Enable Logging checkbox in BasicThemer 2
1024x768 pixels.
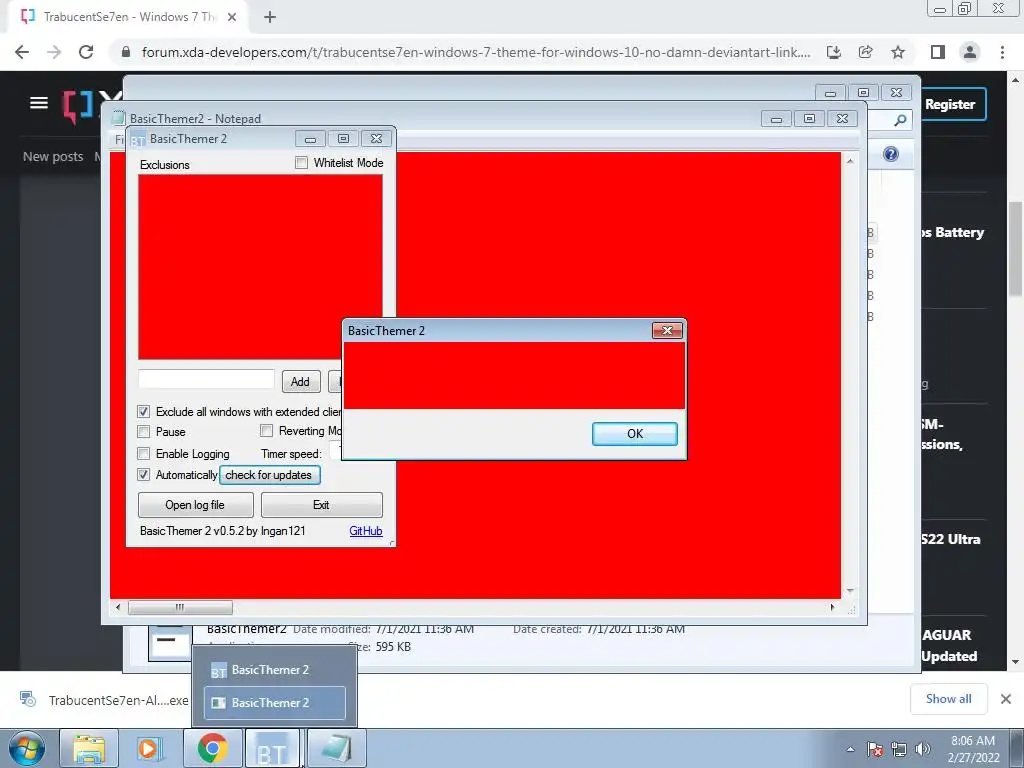pos(144,453)
